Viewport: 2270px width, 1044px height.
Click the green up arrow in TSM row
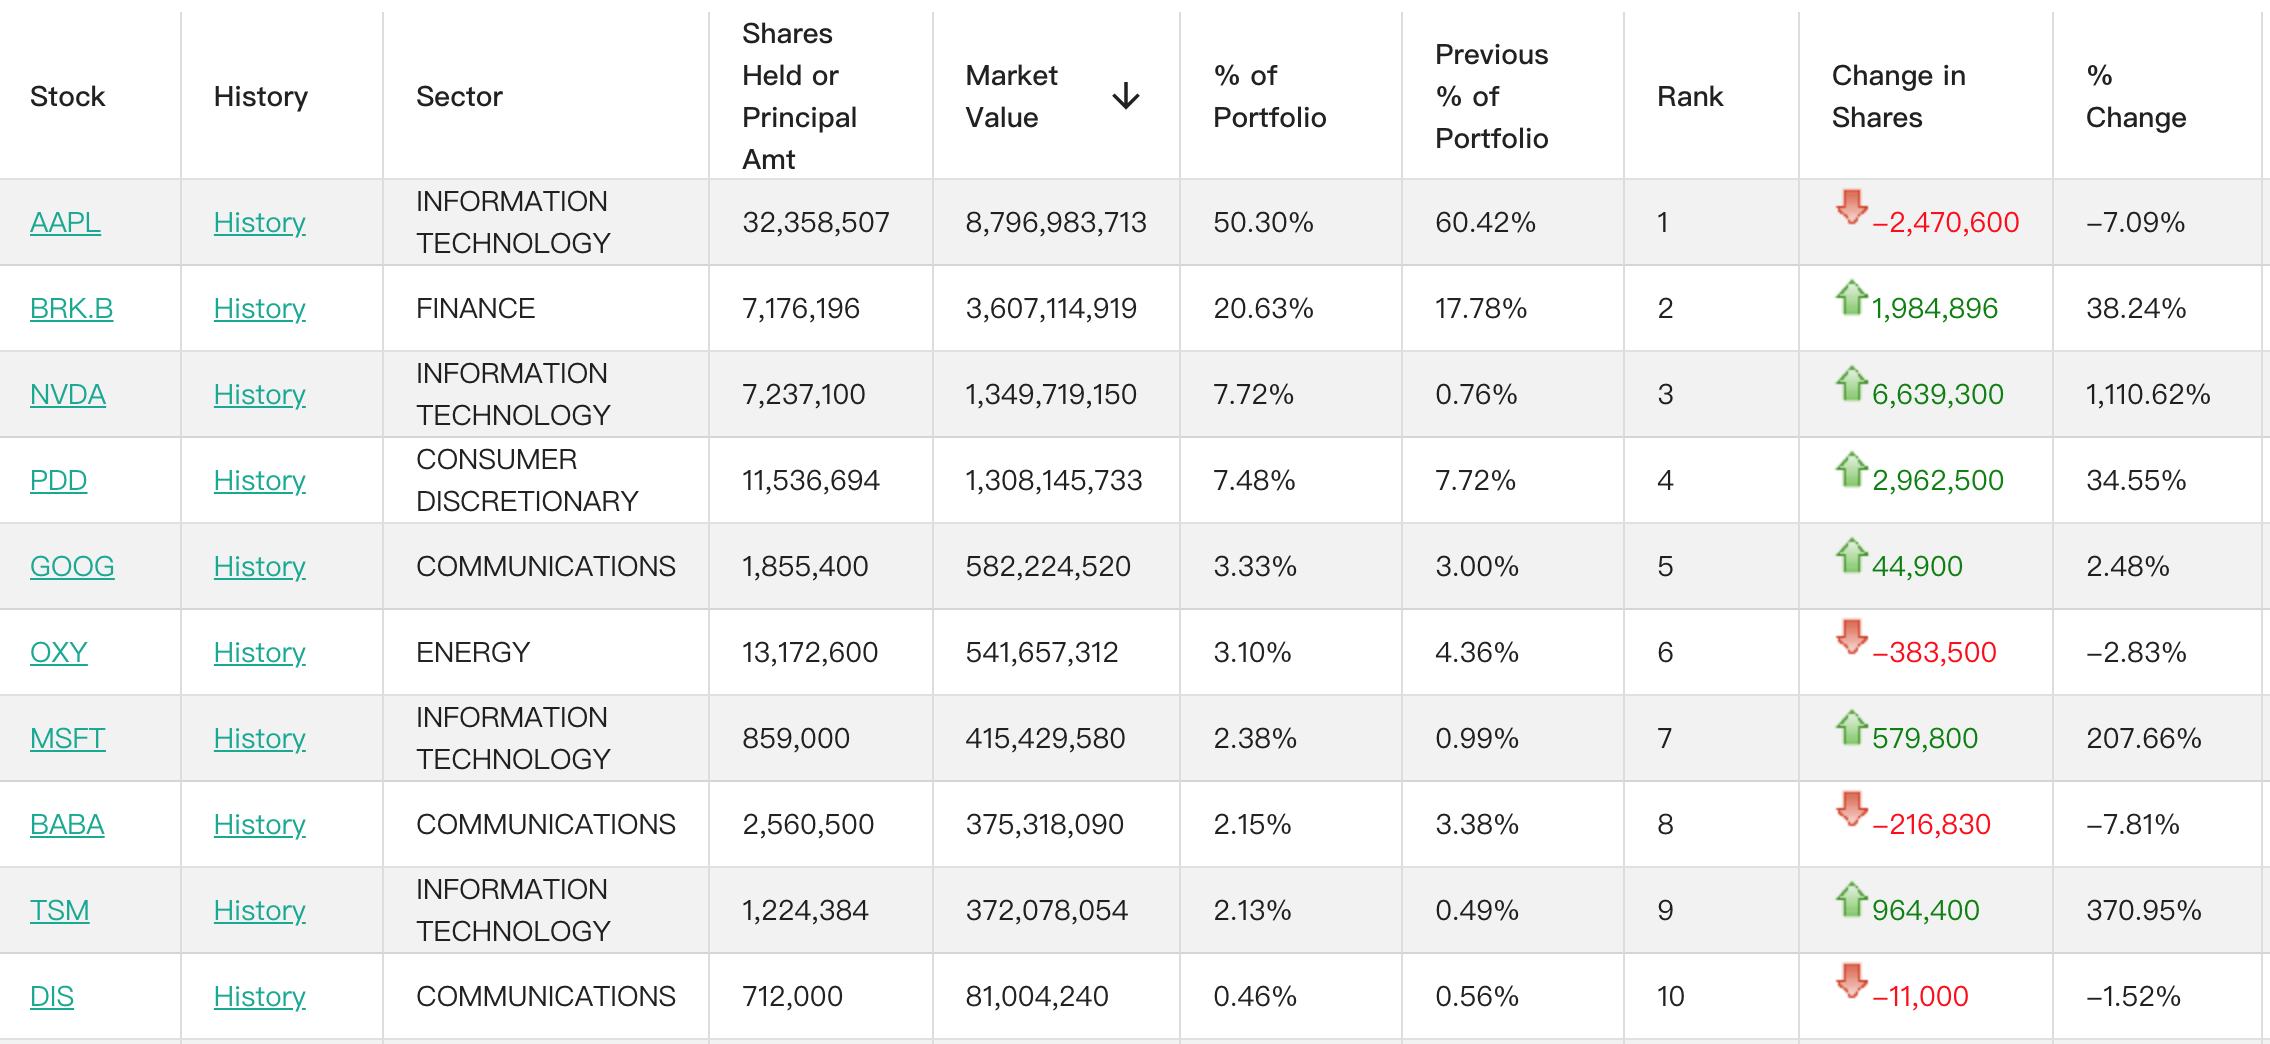[1851, 899]
